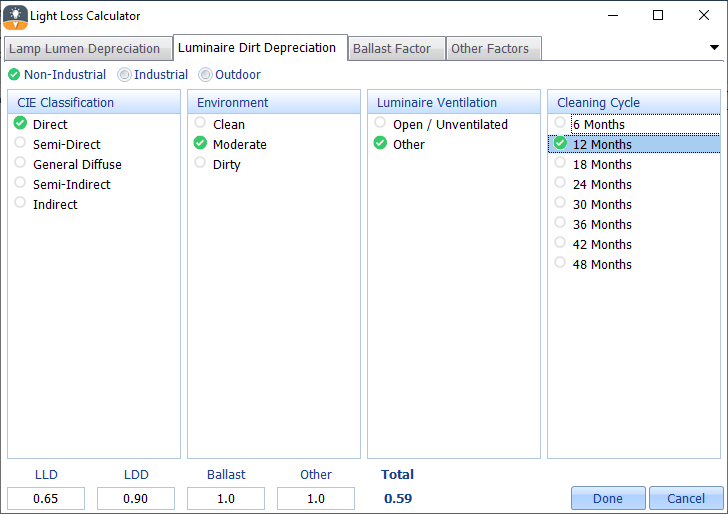Select the Luminaire Dirt Depreciation tab
The image size is (728, 514).
point(260,48)
